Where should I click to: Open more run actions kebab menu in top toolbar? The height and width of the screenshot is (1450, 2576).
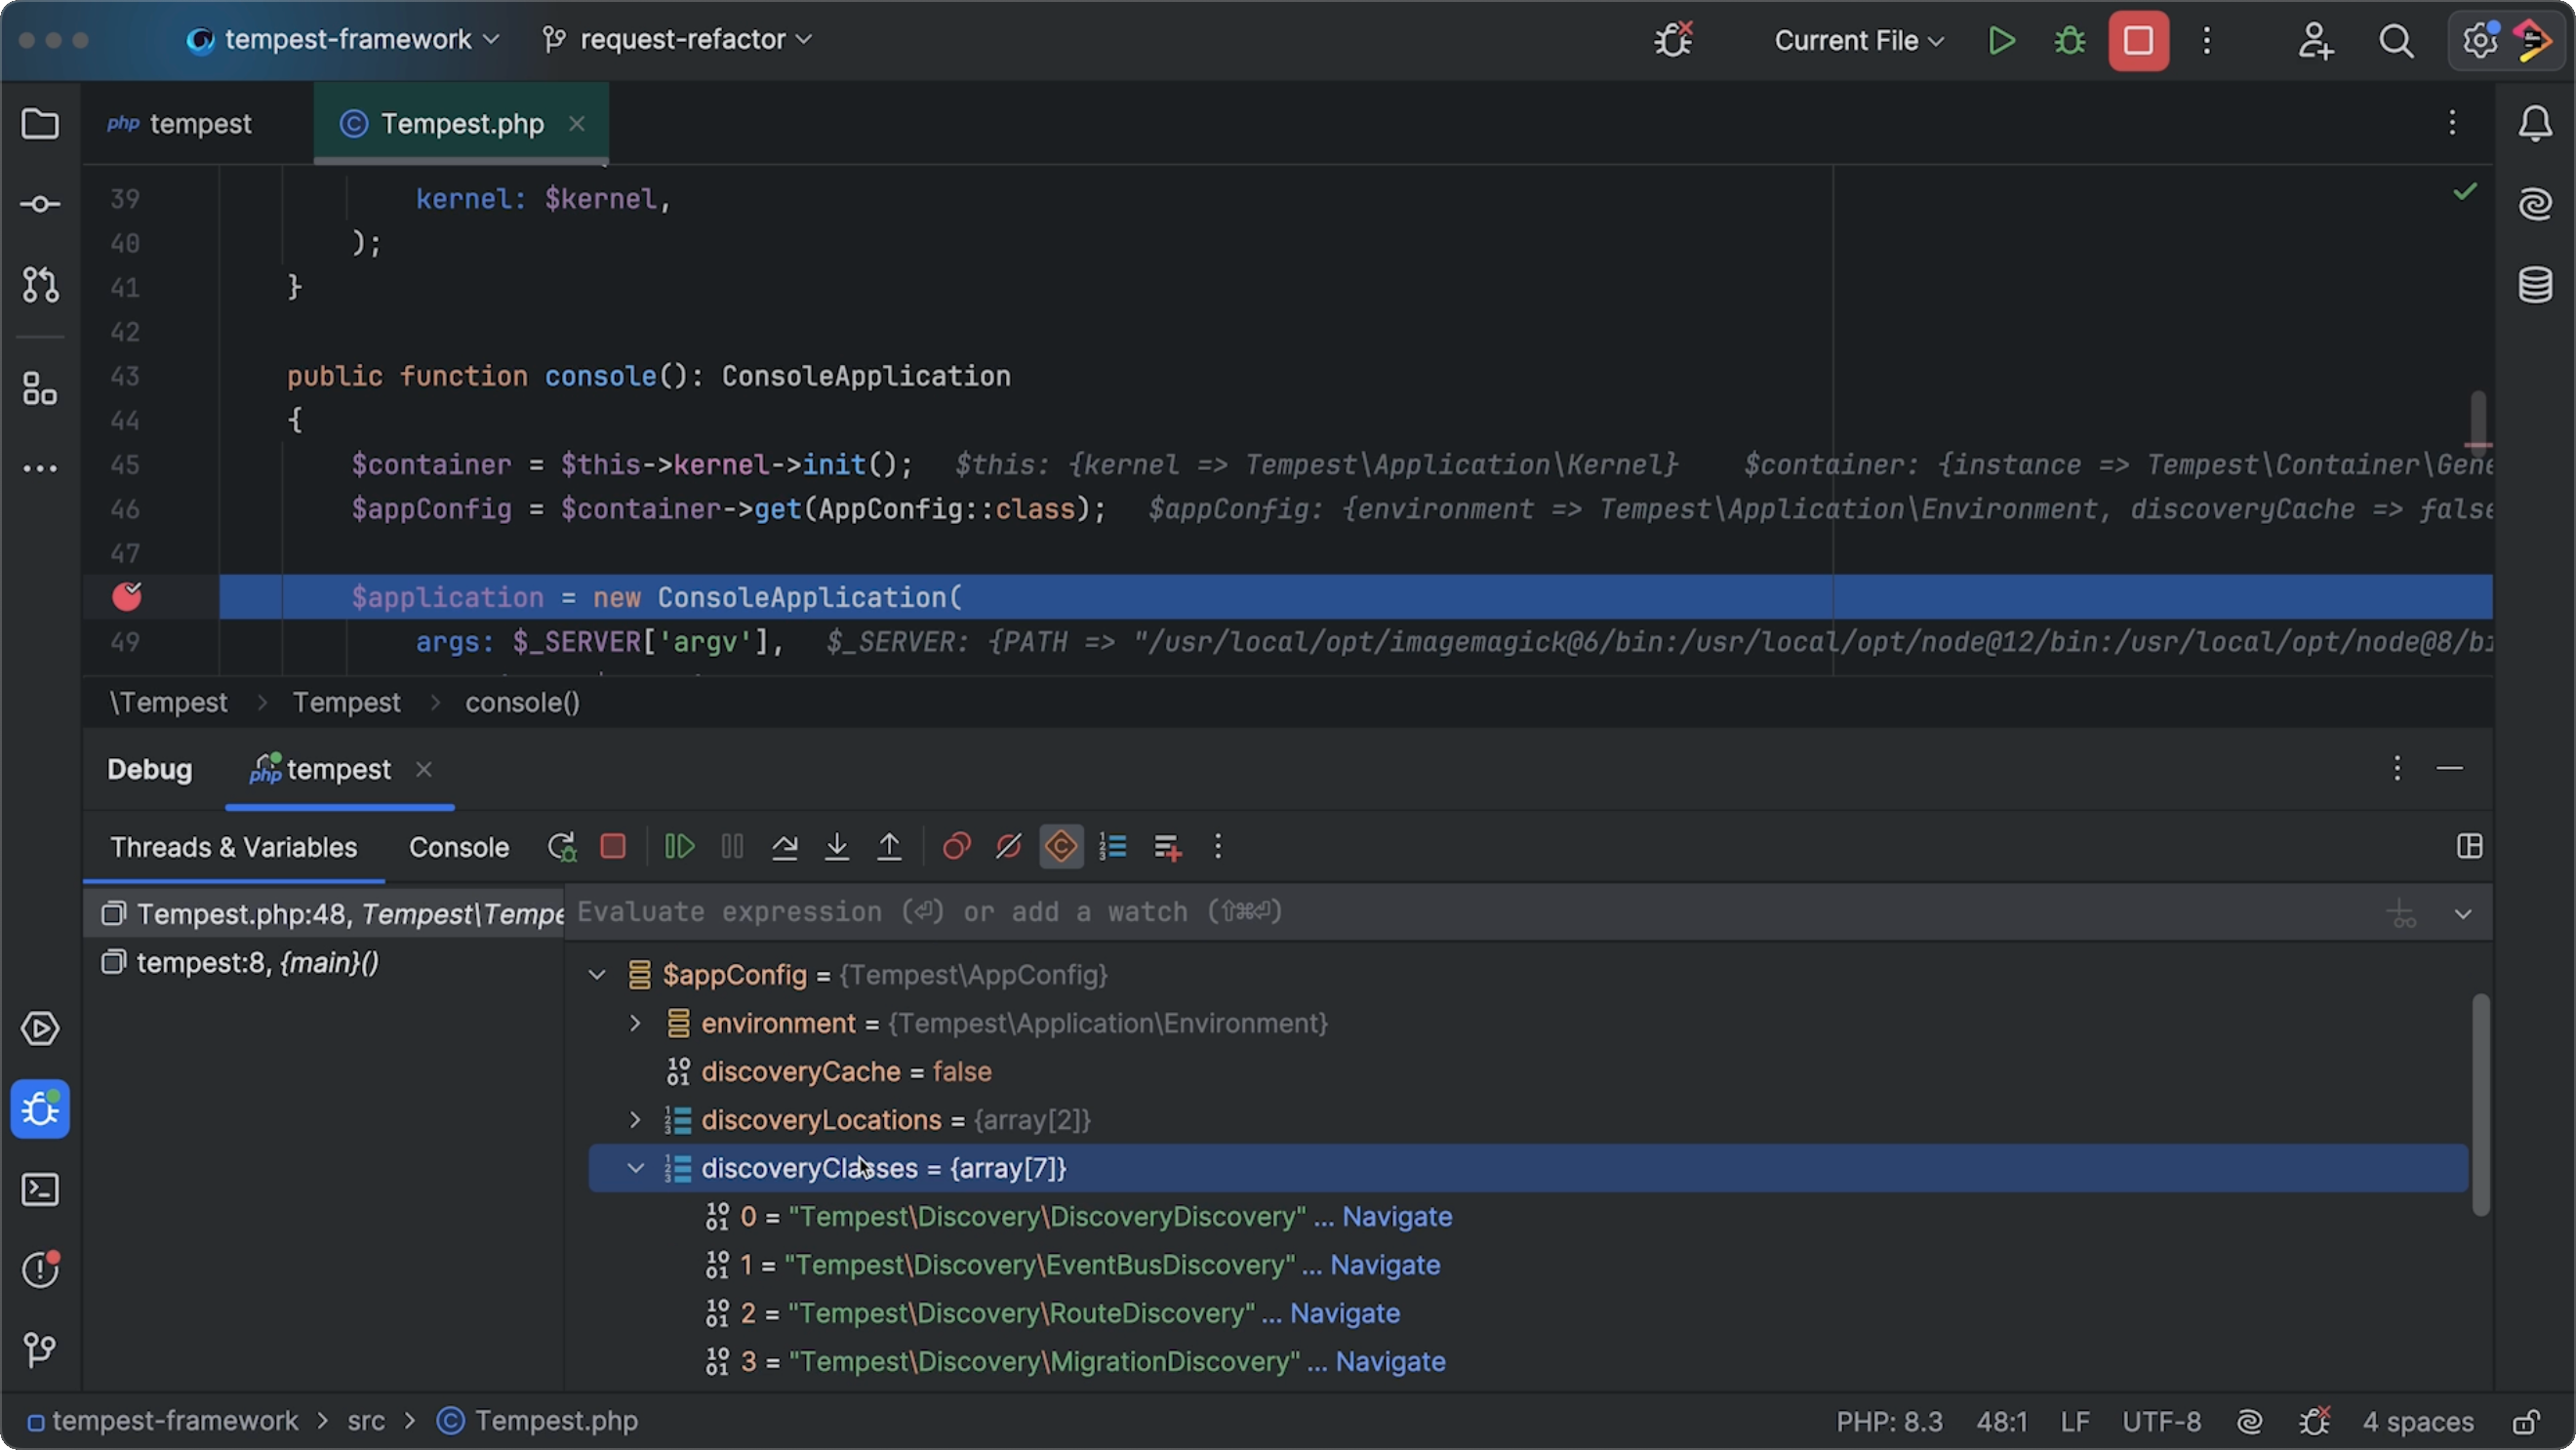[x=2207, y=41]
